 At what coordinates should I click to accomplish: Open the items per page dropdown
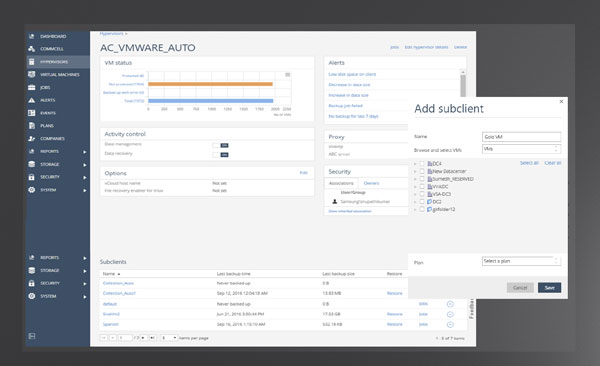[x=169, y=338]
